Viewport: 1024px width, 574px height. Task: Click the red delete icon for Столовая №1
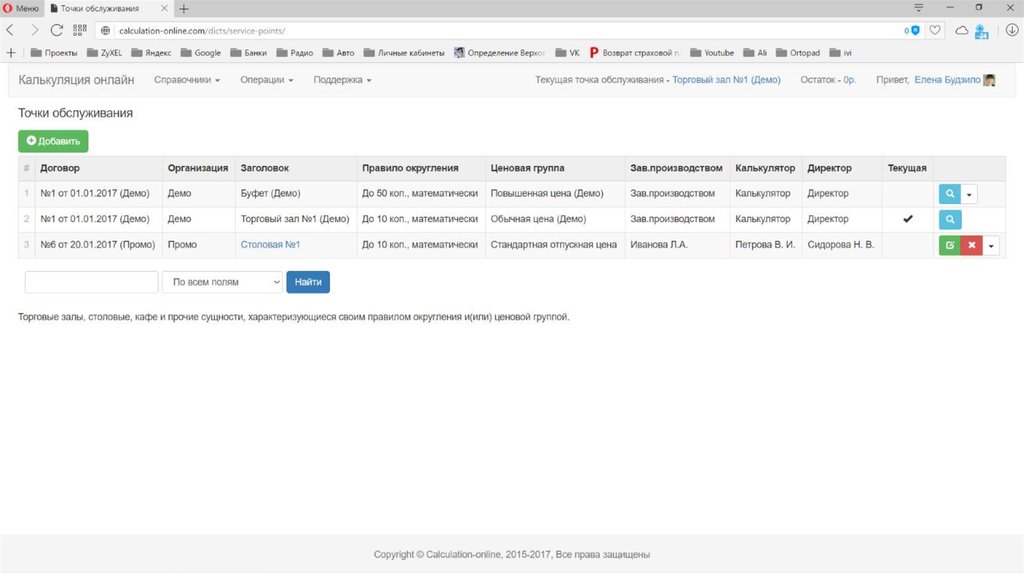(x=971, y=245)
